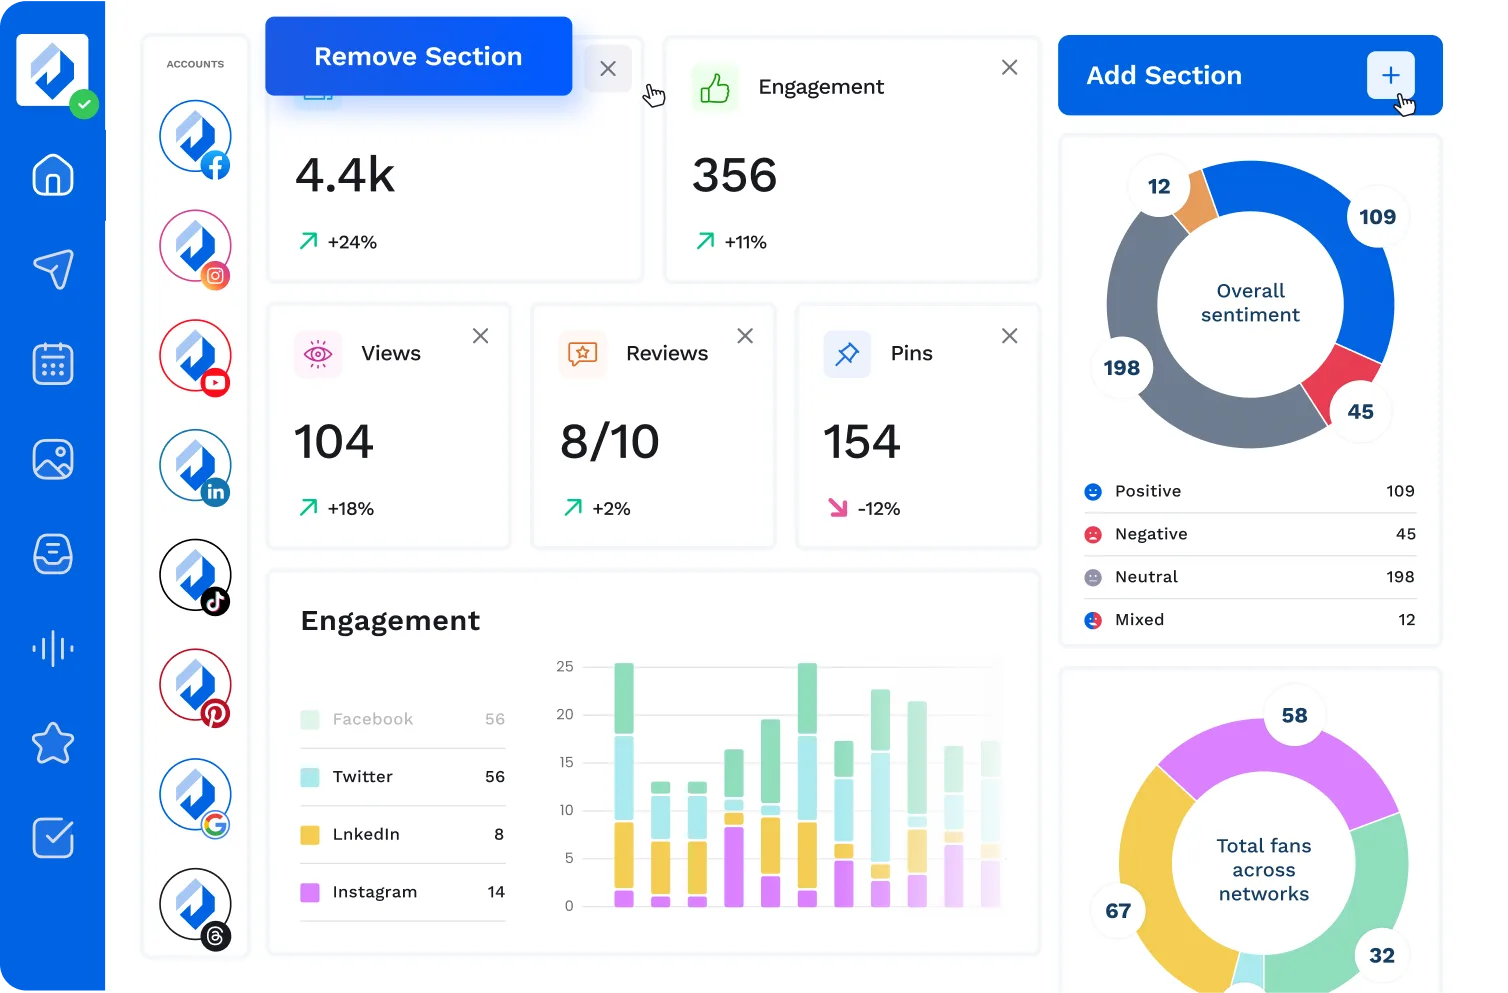This screenshot has width=1508, height=993.
Task: Open the checkmark tasks icon in sidebar
Action: point(53,838)
